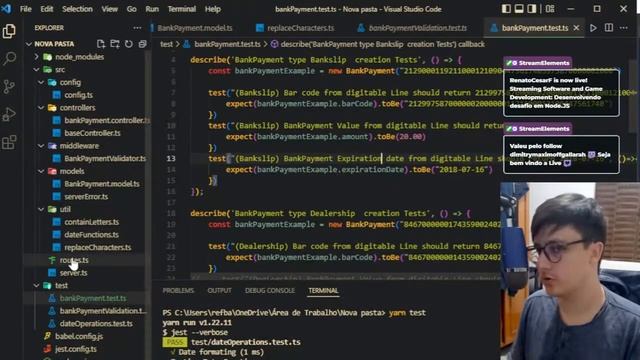The height and width of the screenshot is (360, 640).
Task: Open the Extensions view
Action: (9, 142)
